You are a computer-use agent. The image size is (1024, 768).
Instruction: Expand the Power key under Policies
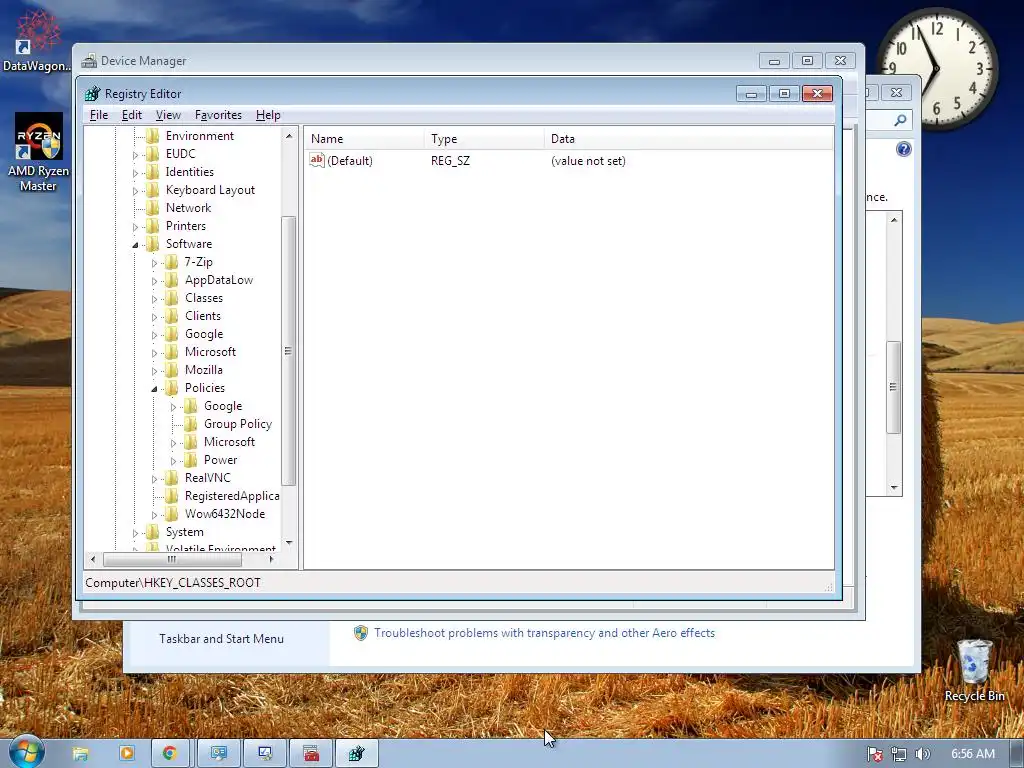click(x=173, y=461)
